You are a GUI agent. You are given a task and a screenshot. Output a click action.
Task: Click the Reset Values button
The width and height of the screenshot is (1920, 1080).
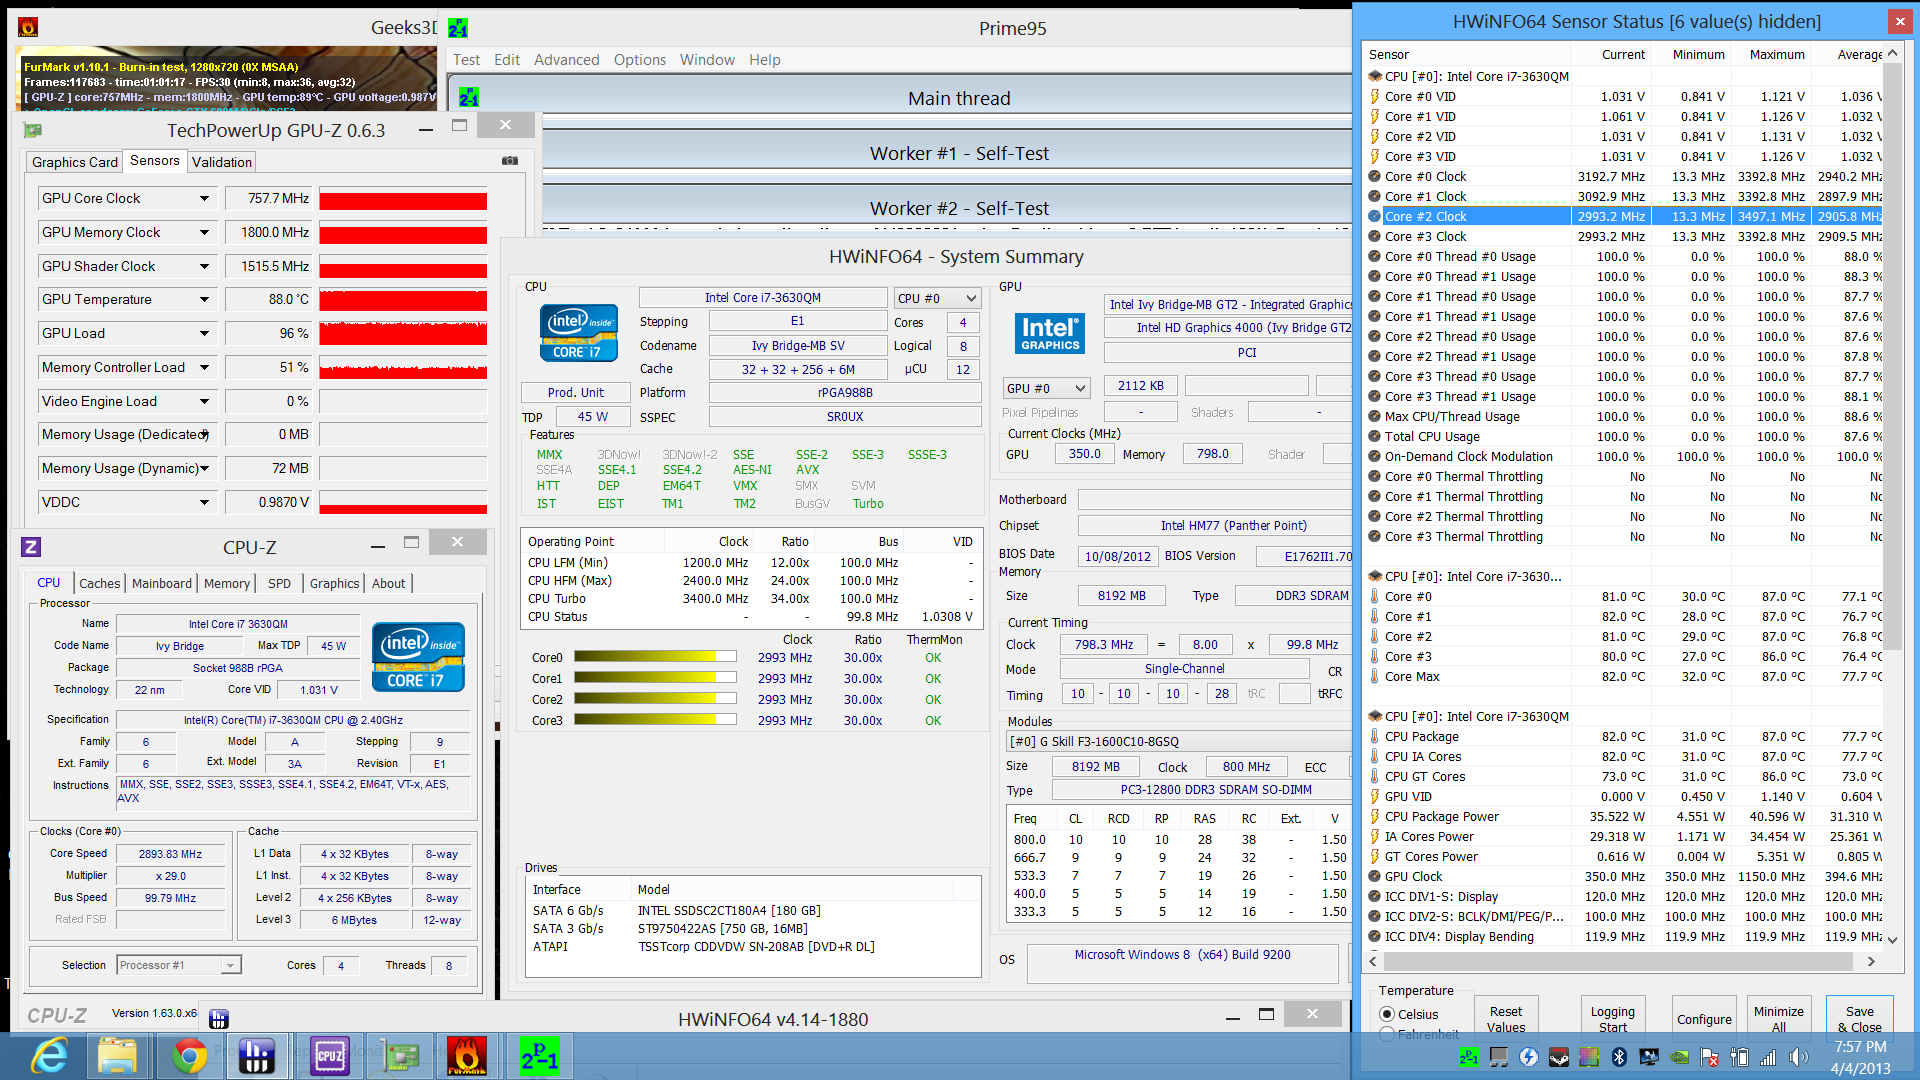[x=1506, y=1019]
